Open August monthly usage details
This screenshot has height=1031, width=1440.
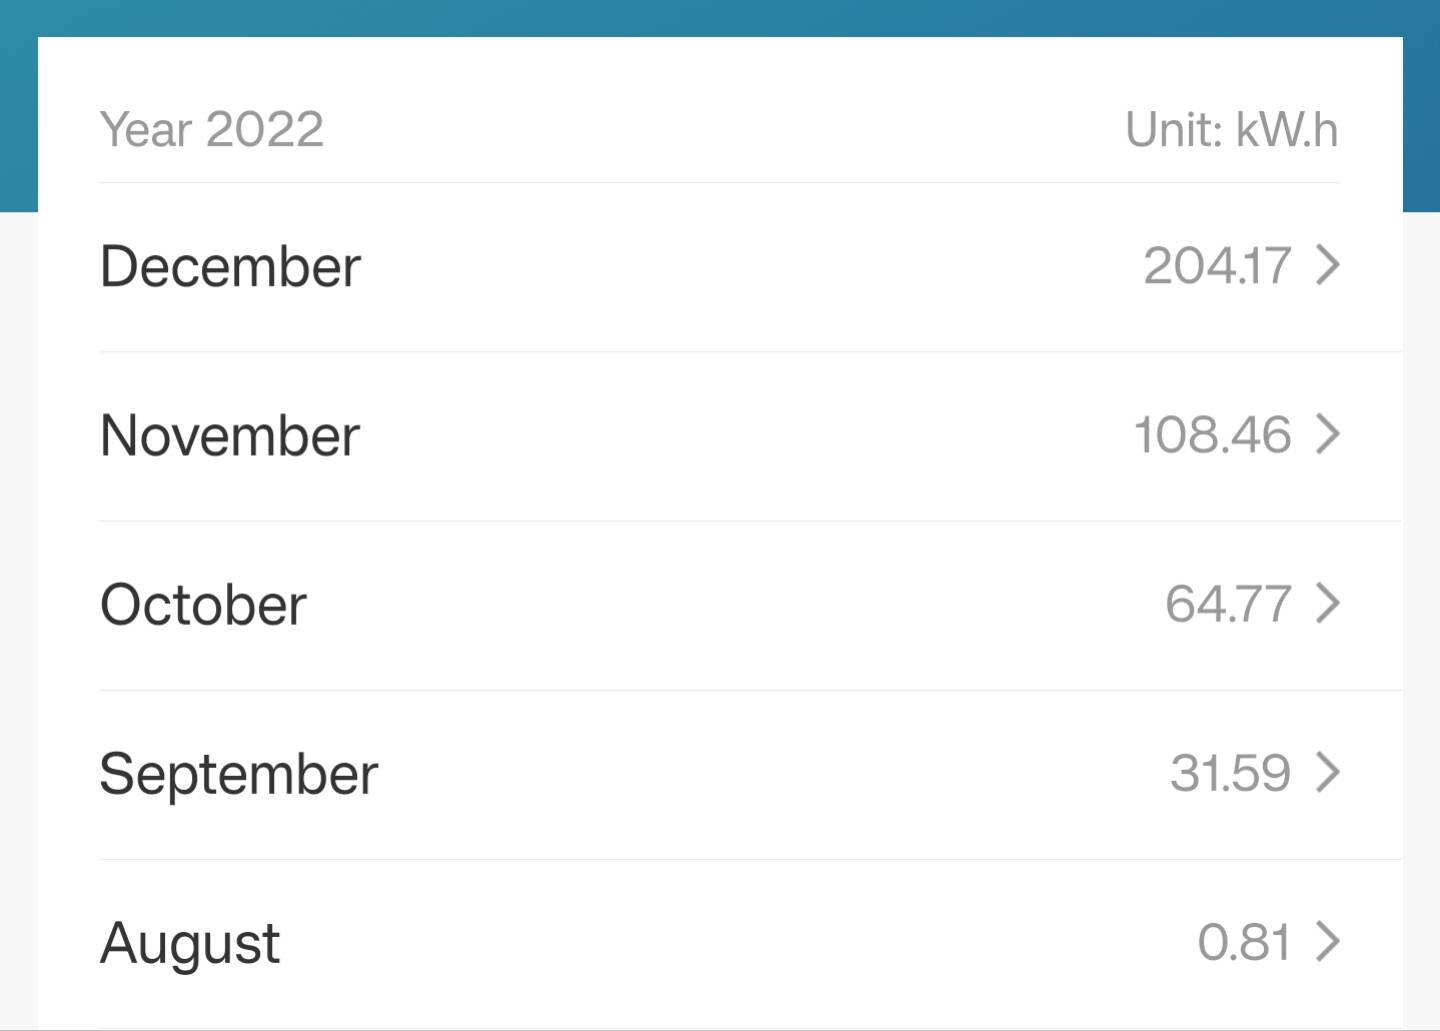point(720,943)
